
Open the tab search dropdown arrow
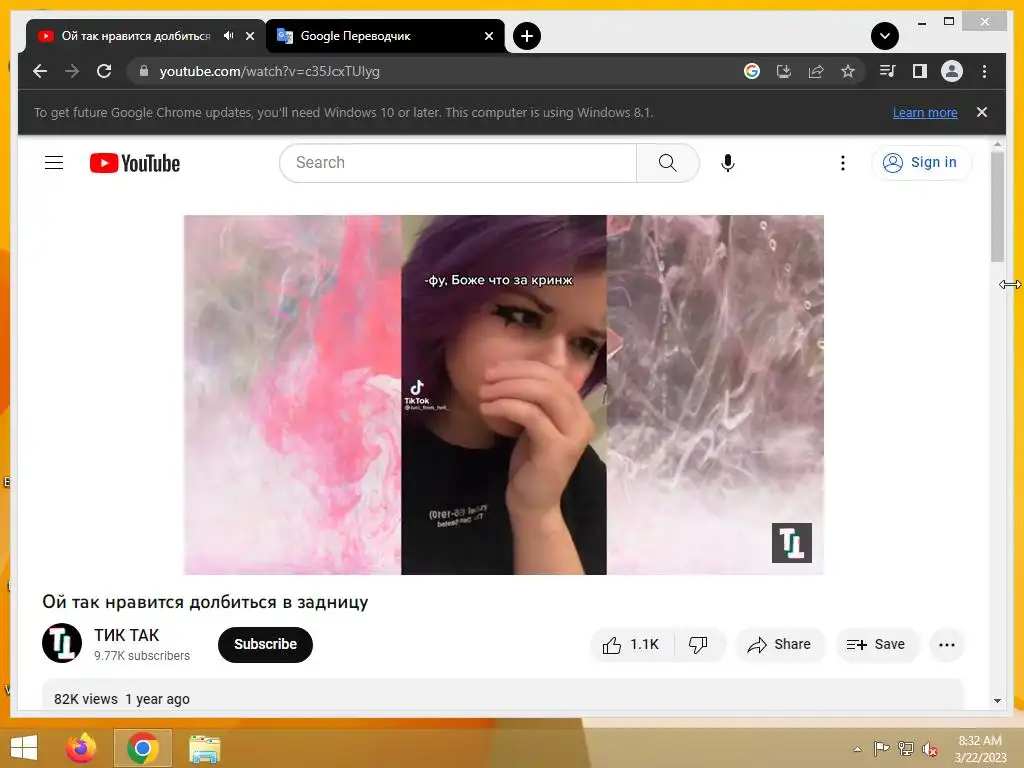point(884,36)
